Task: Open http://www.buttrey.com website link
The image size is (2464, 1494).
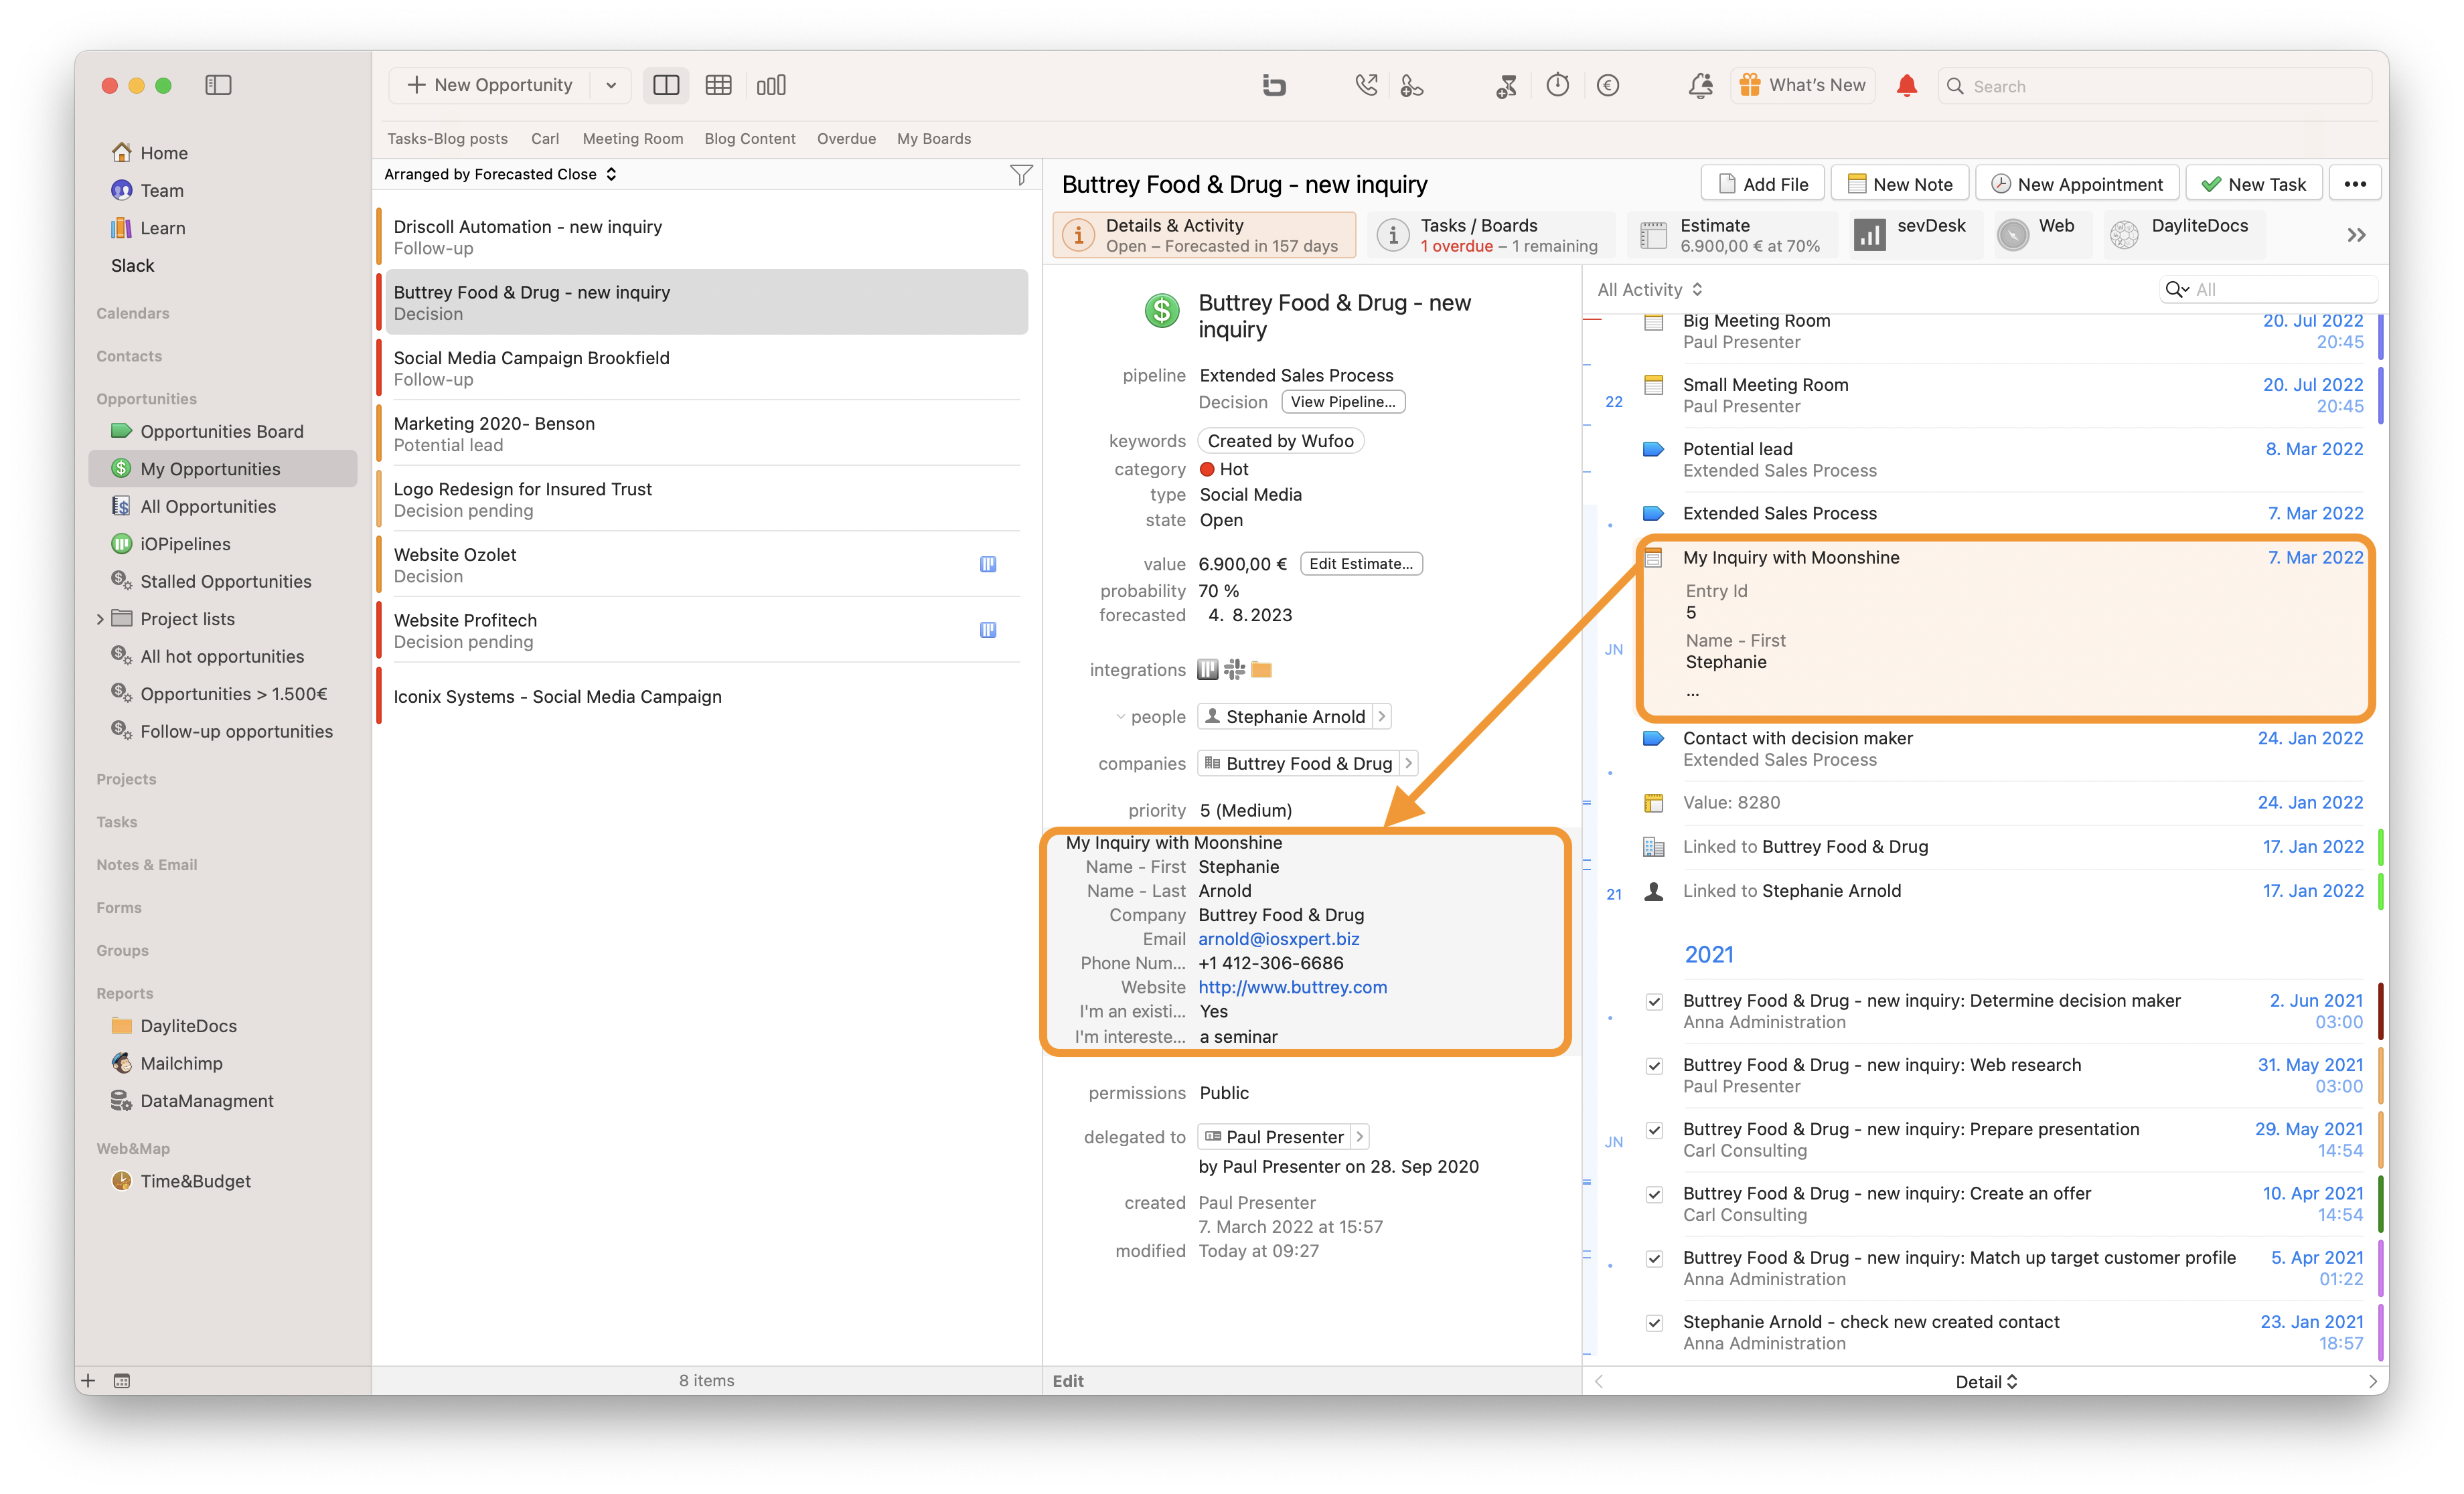Action: 1293,987
